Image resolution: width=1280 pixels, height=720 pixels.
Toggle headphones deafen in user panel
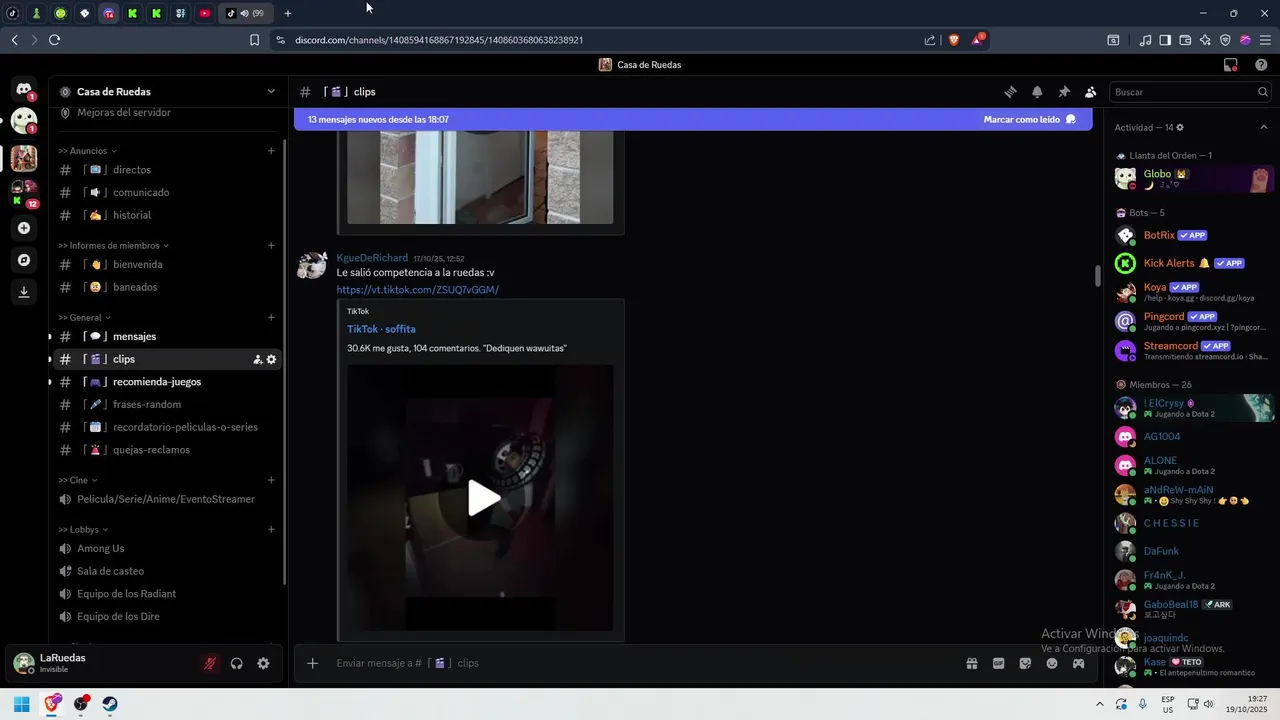(237, 663)
